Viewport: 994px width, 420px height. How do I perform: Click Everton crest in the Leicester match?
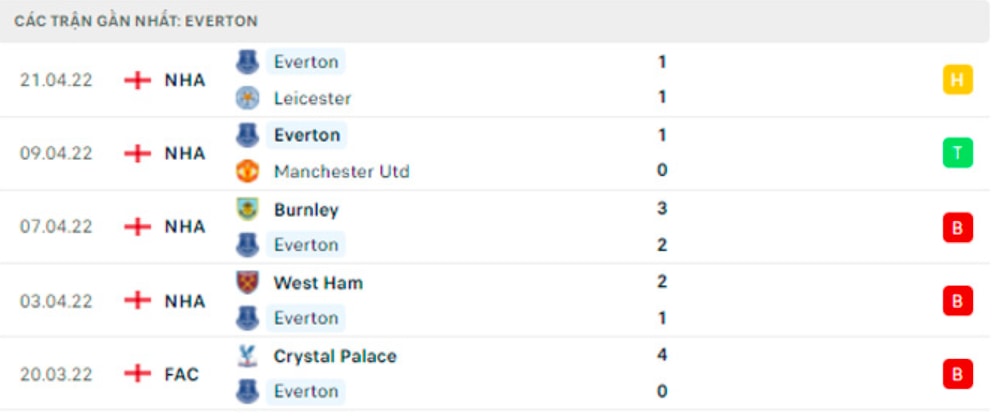[247, 62]
